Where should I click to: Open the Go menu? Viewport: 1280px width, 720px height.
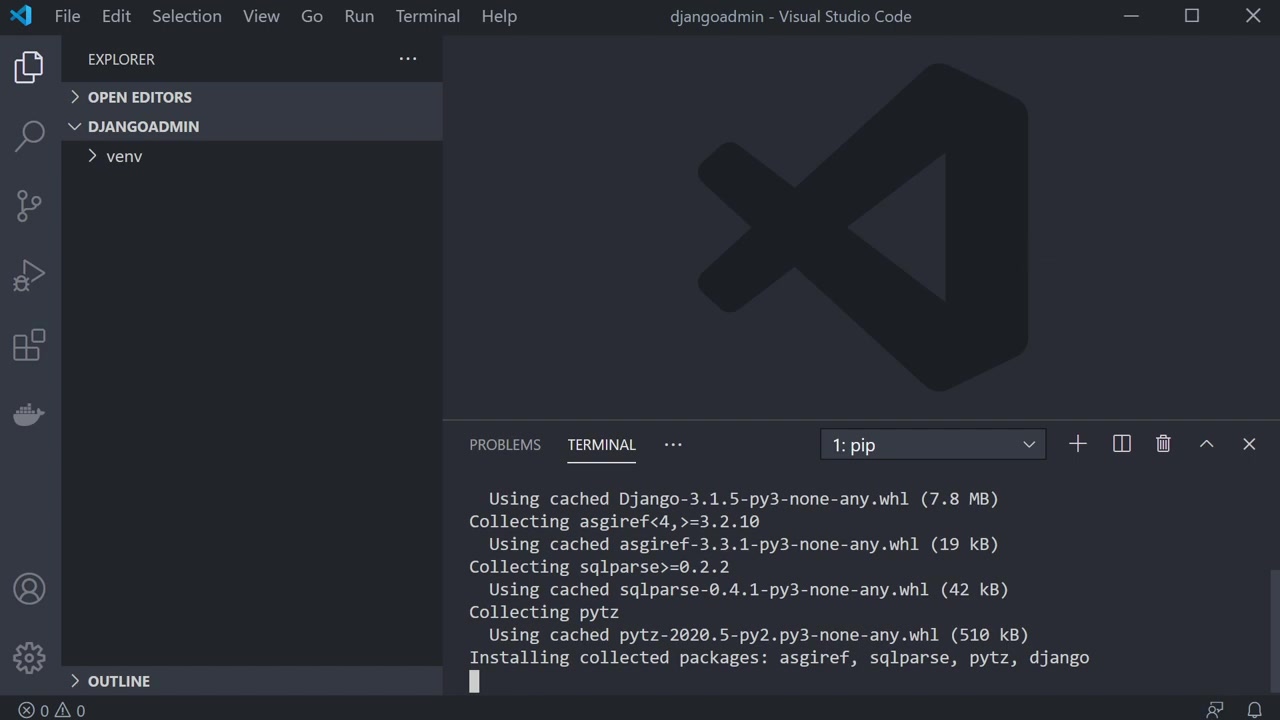[x=312, y=16]
